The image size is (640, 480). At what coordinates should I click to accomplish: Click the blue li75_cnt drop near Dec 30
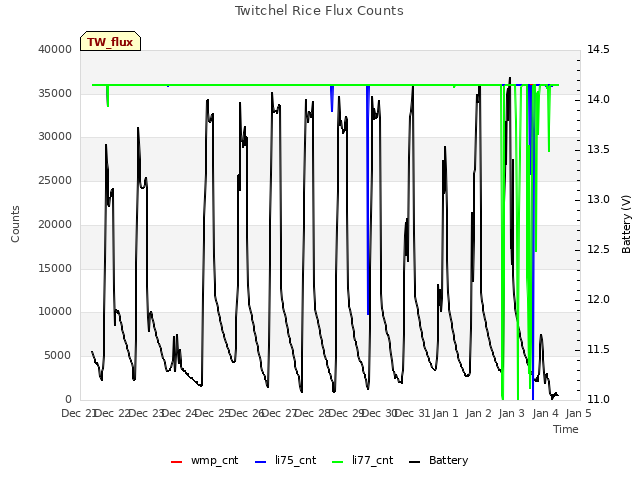pyautogui.click(x=368, y=200)
